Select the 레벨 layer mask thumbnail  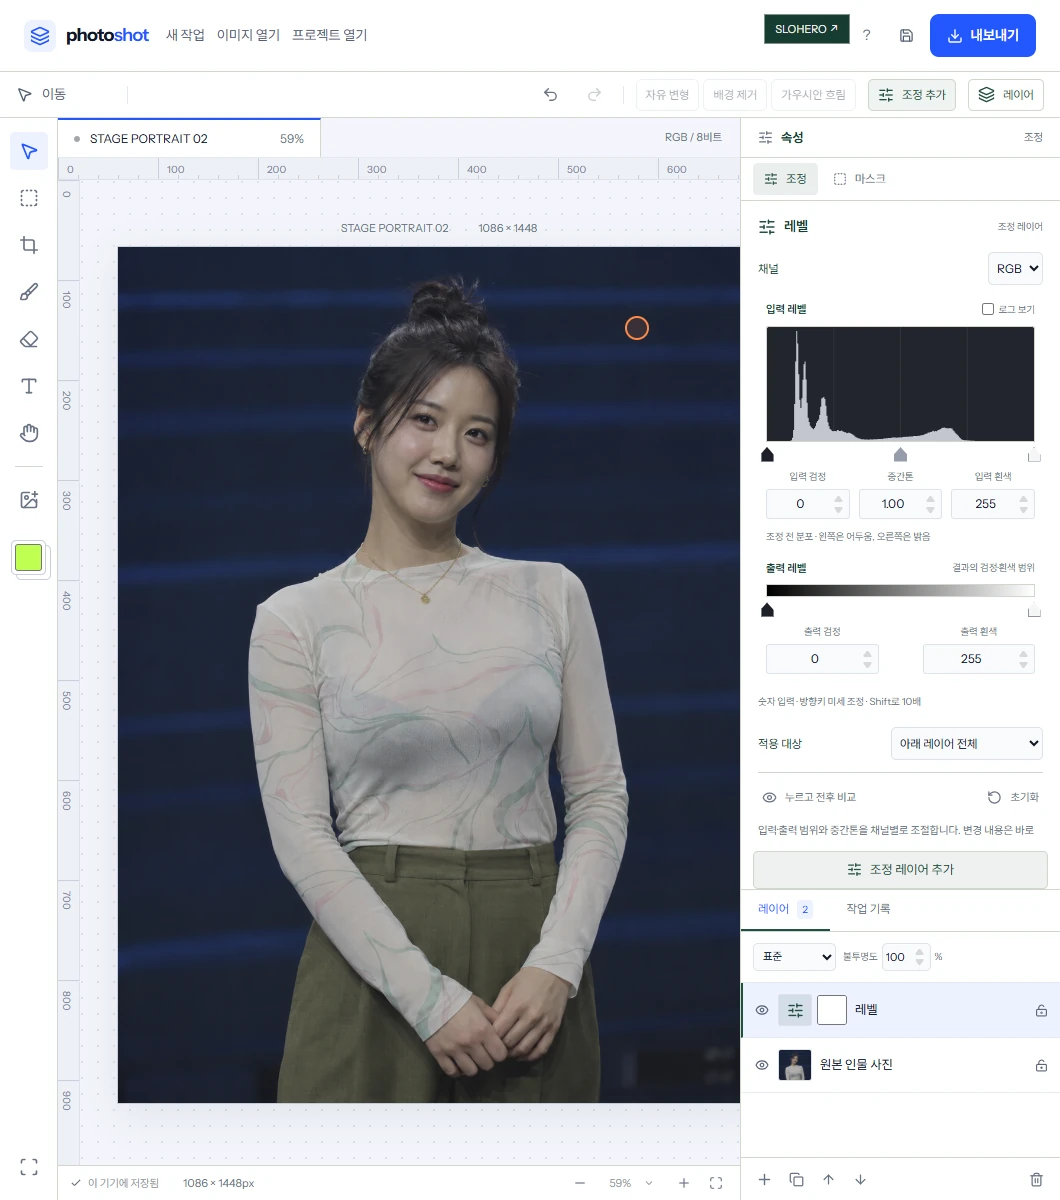click(832, 1010)
